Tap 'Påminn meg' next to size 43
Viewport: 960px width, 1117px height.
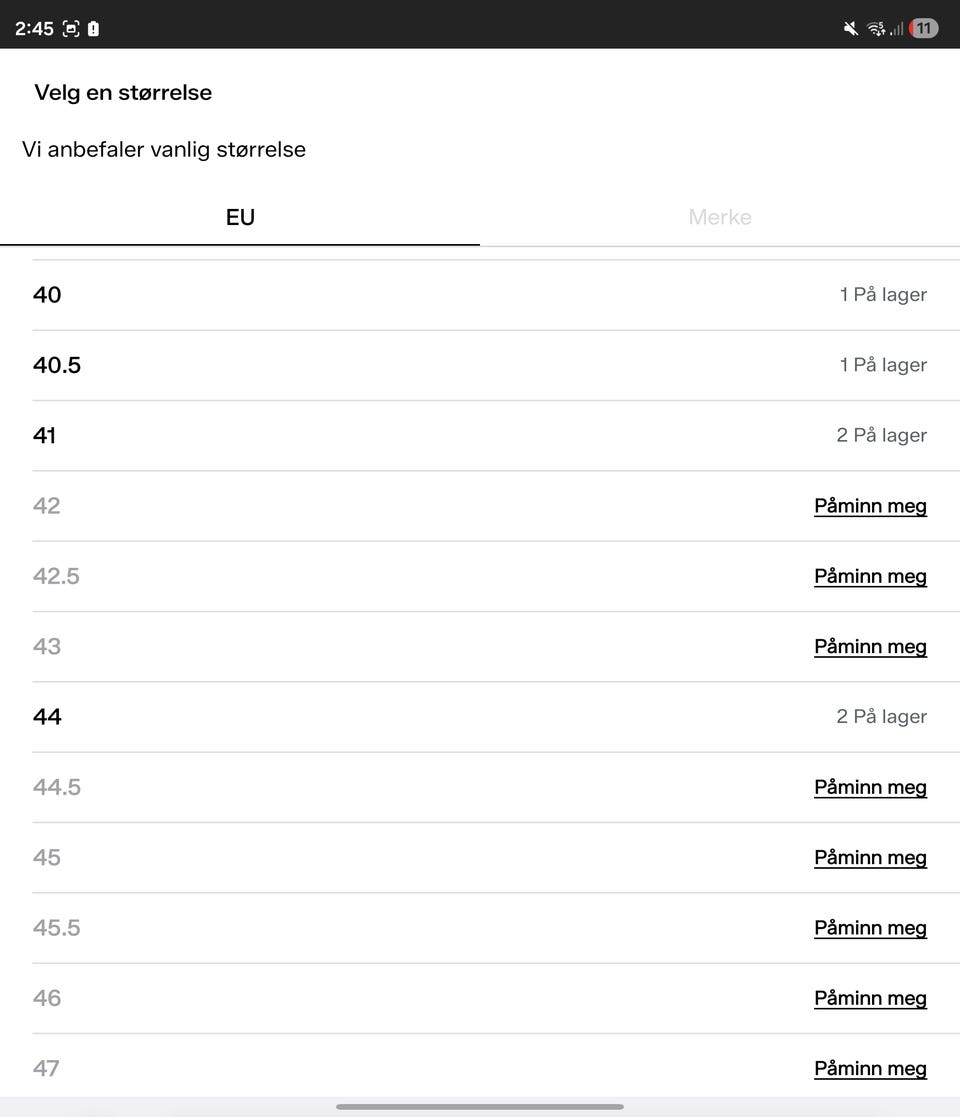tap(870, 647)
